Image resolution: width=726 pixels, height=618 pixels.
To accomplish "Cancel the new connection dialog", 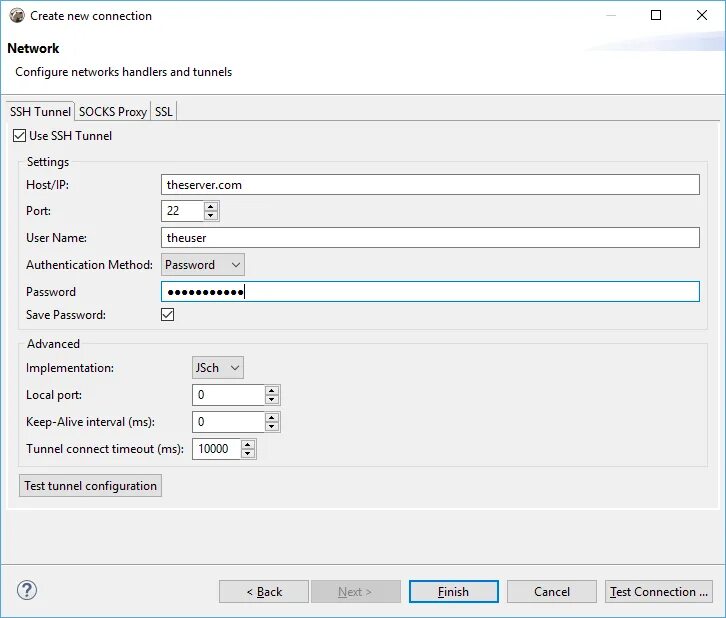I will [552, 592].
